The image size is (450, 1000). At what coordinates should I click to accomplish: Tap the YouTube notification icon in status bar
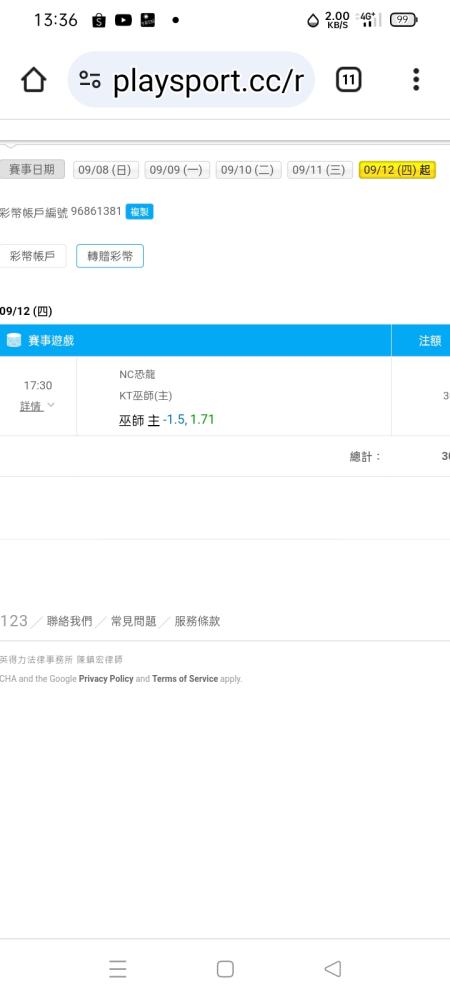(123, 20)
